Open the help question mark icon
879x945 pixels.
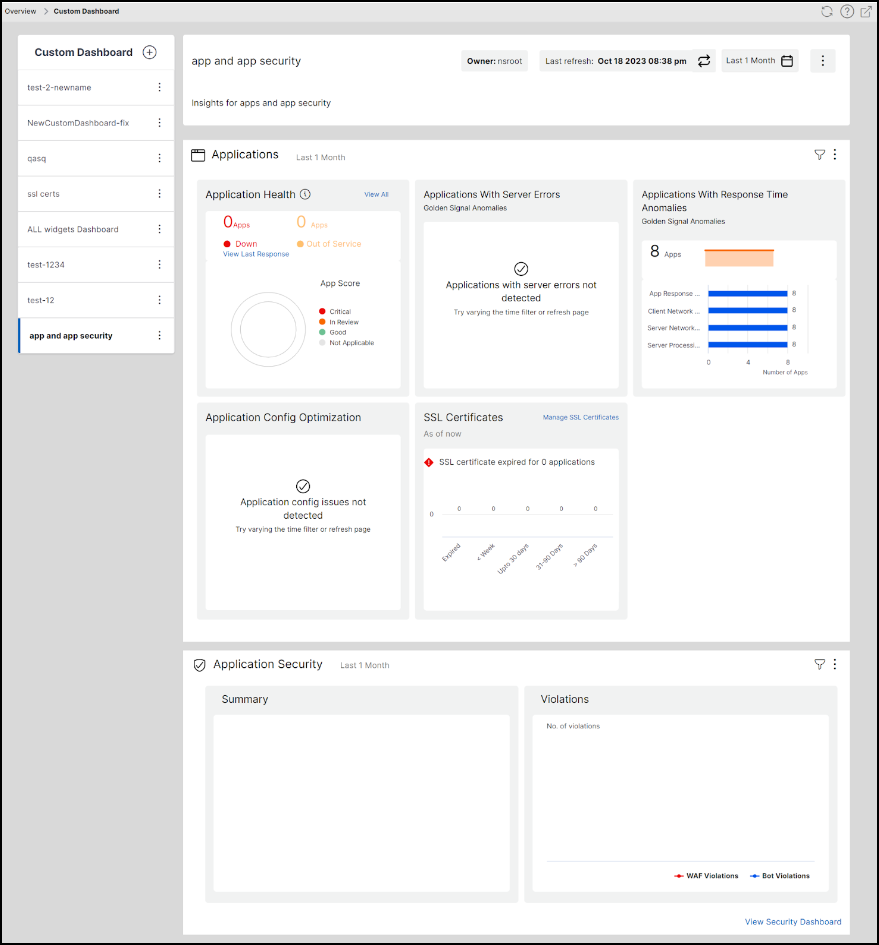pyautogui.click(x=847, y=11)
